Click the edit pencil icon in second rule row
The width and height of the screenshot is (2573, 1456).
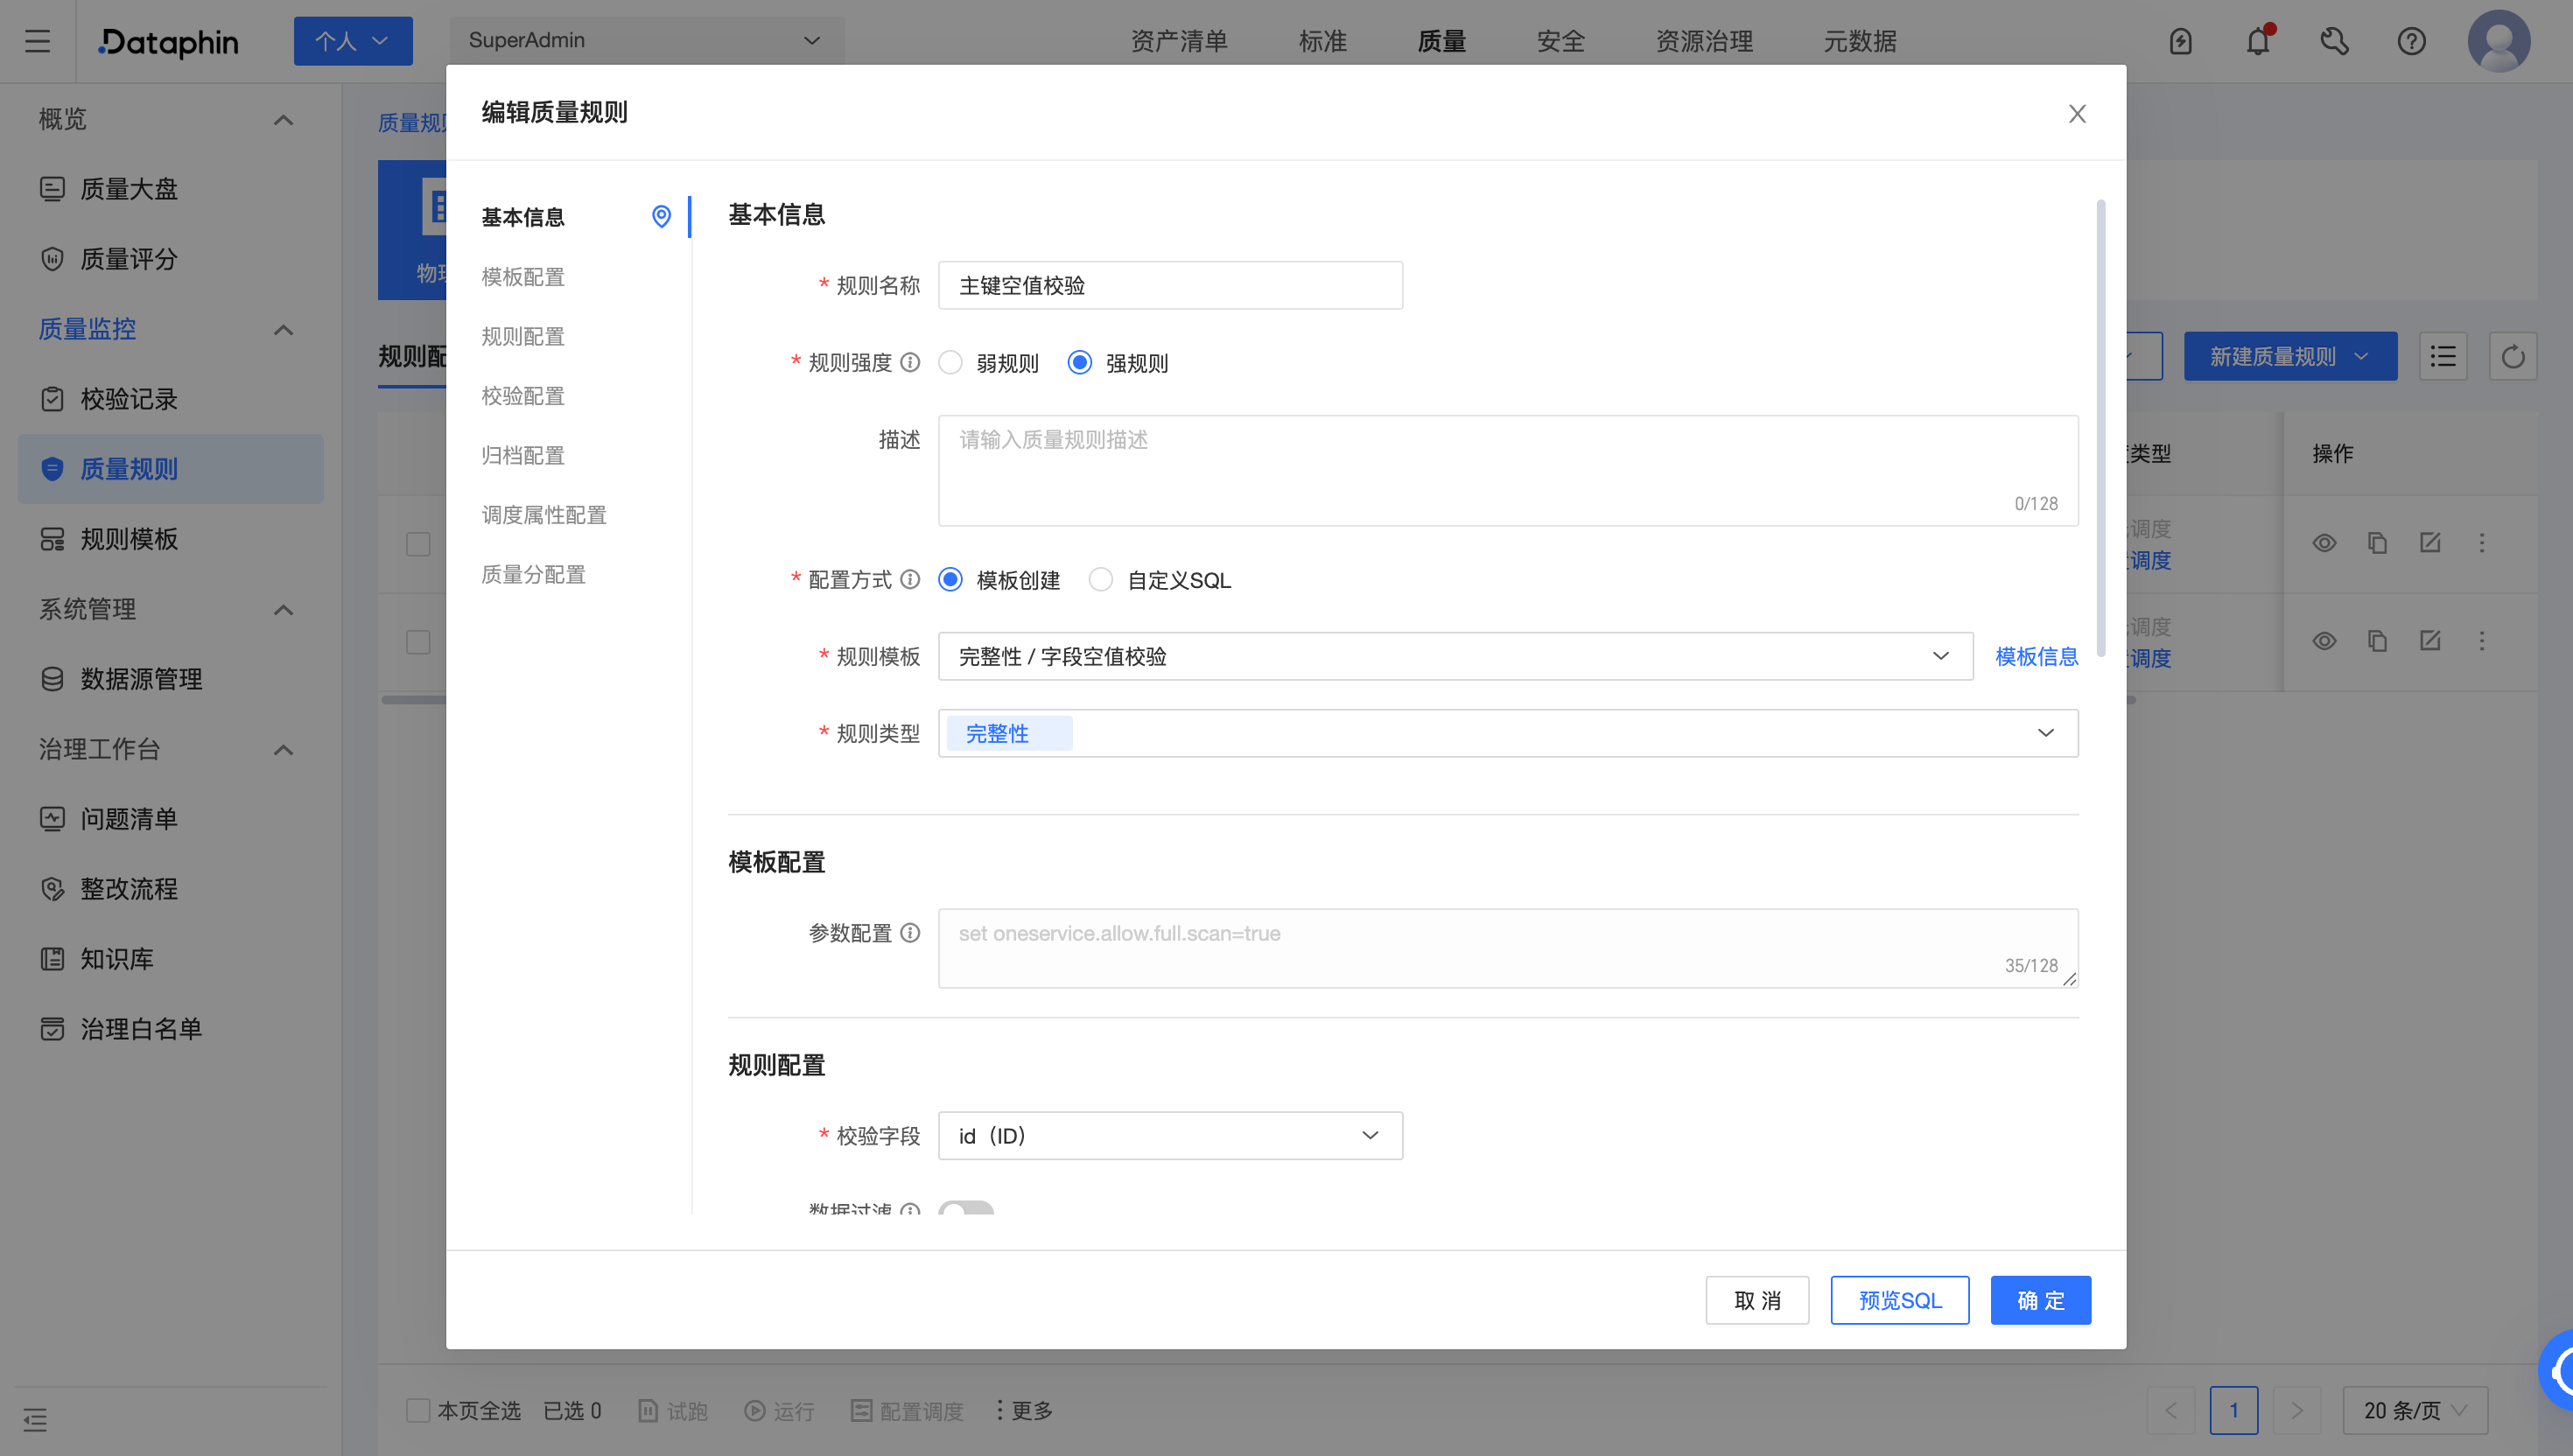(2430, 640)
